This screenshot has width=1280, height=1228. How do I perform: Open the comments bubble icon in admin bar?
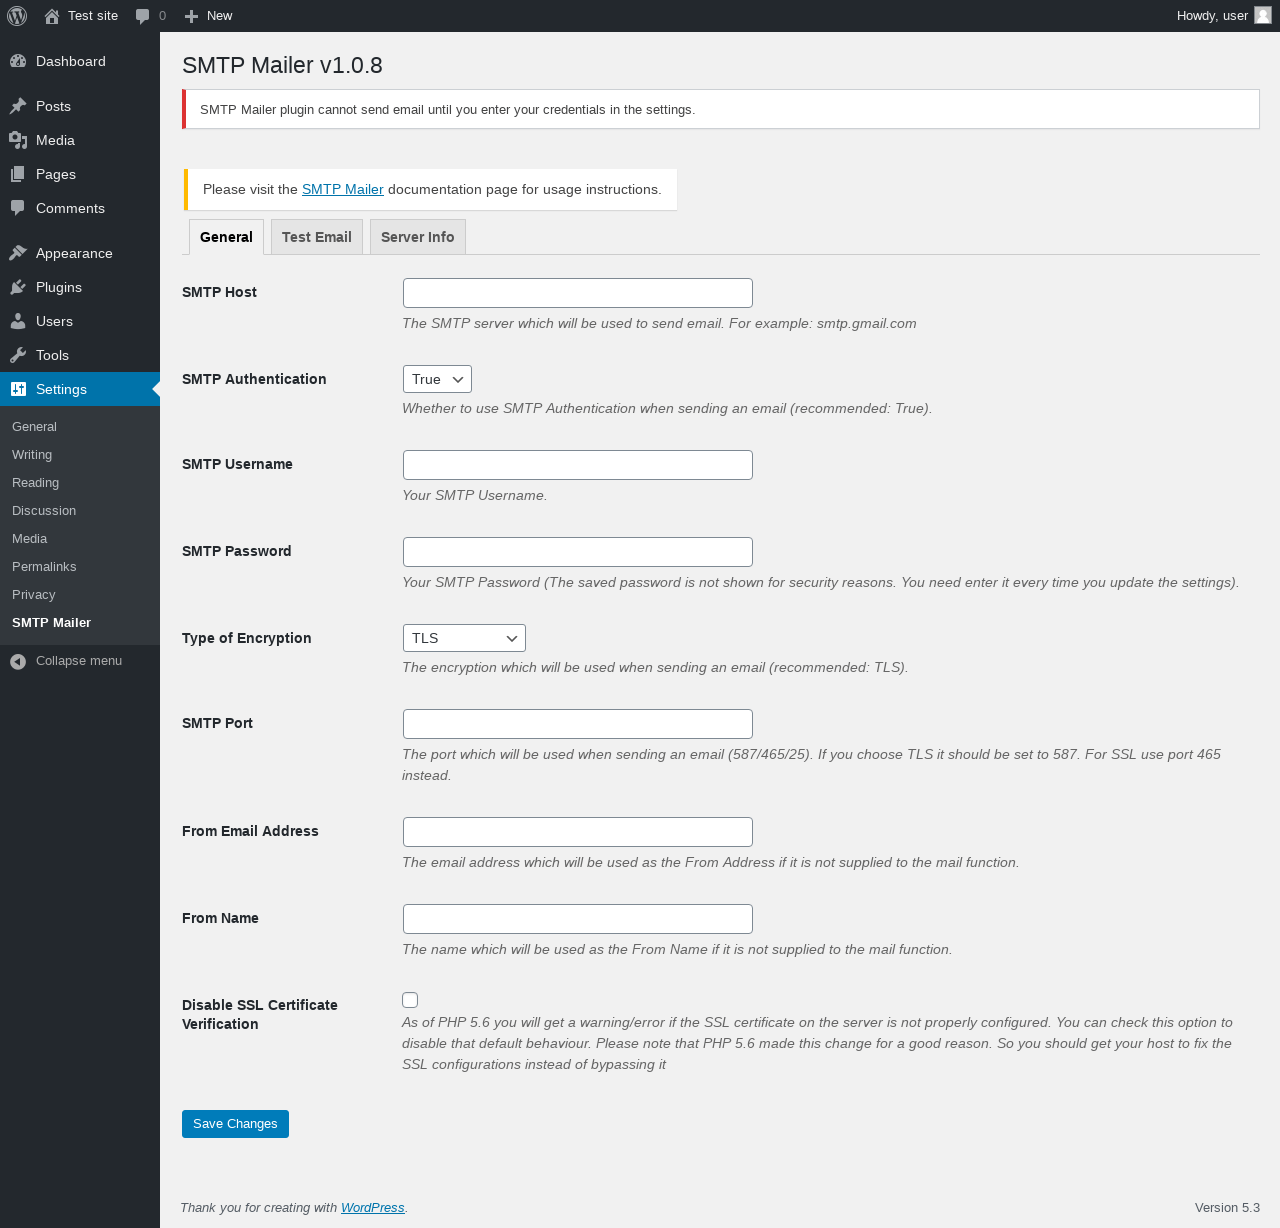coord(143,16)
